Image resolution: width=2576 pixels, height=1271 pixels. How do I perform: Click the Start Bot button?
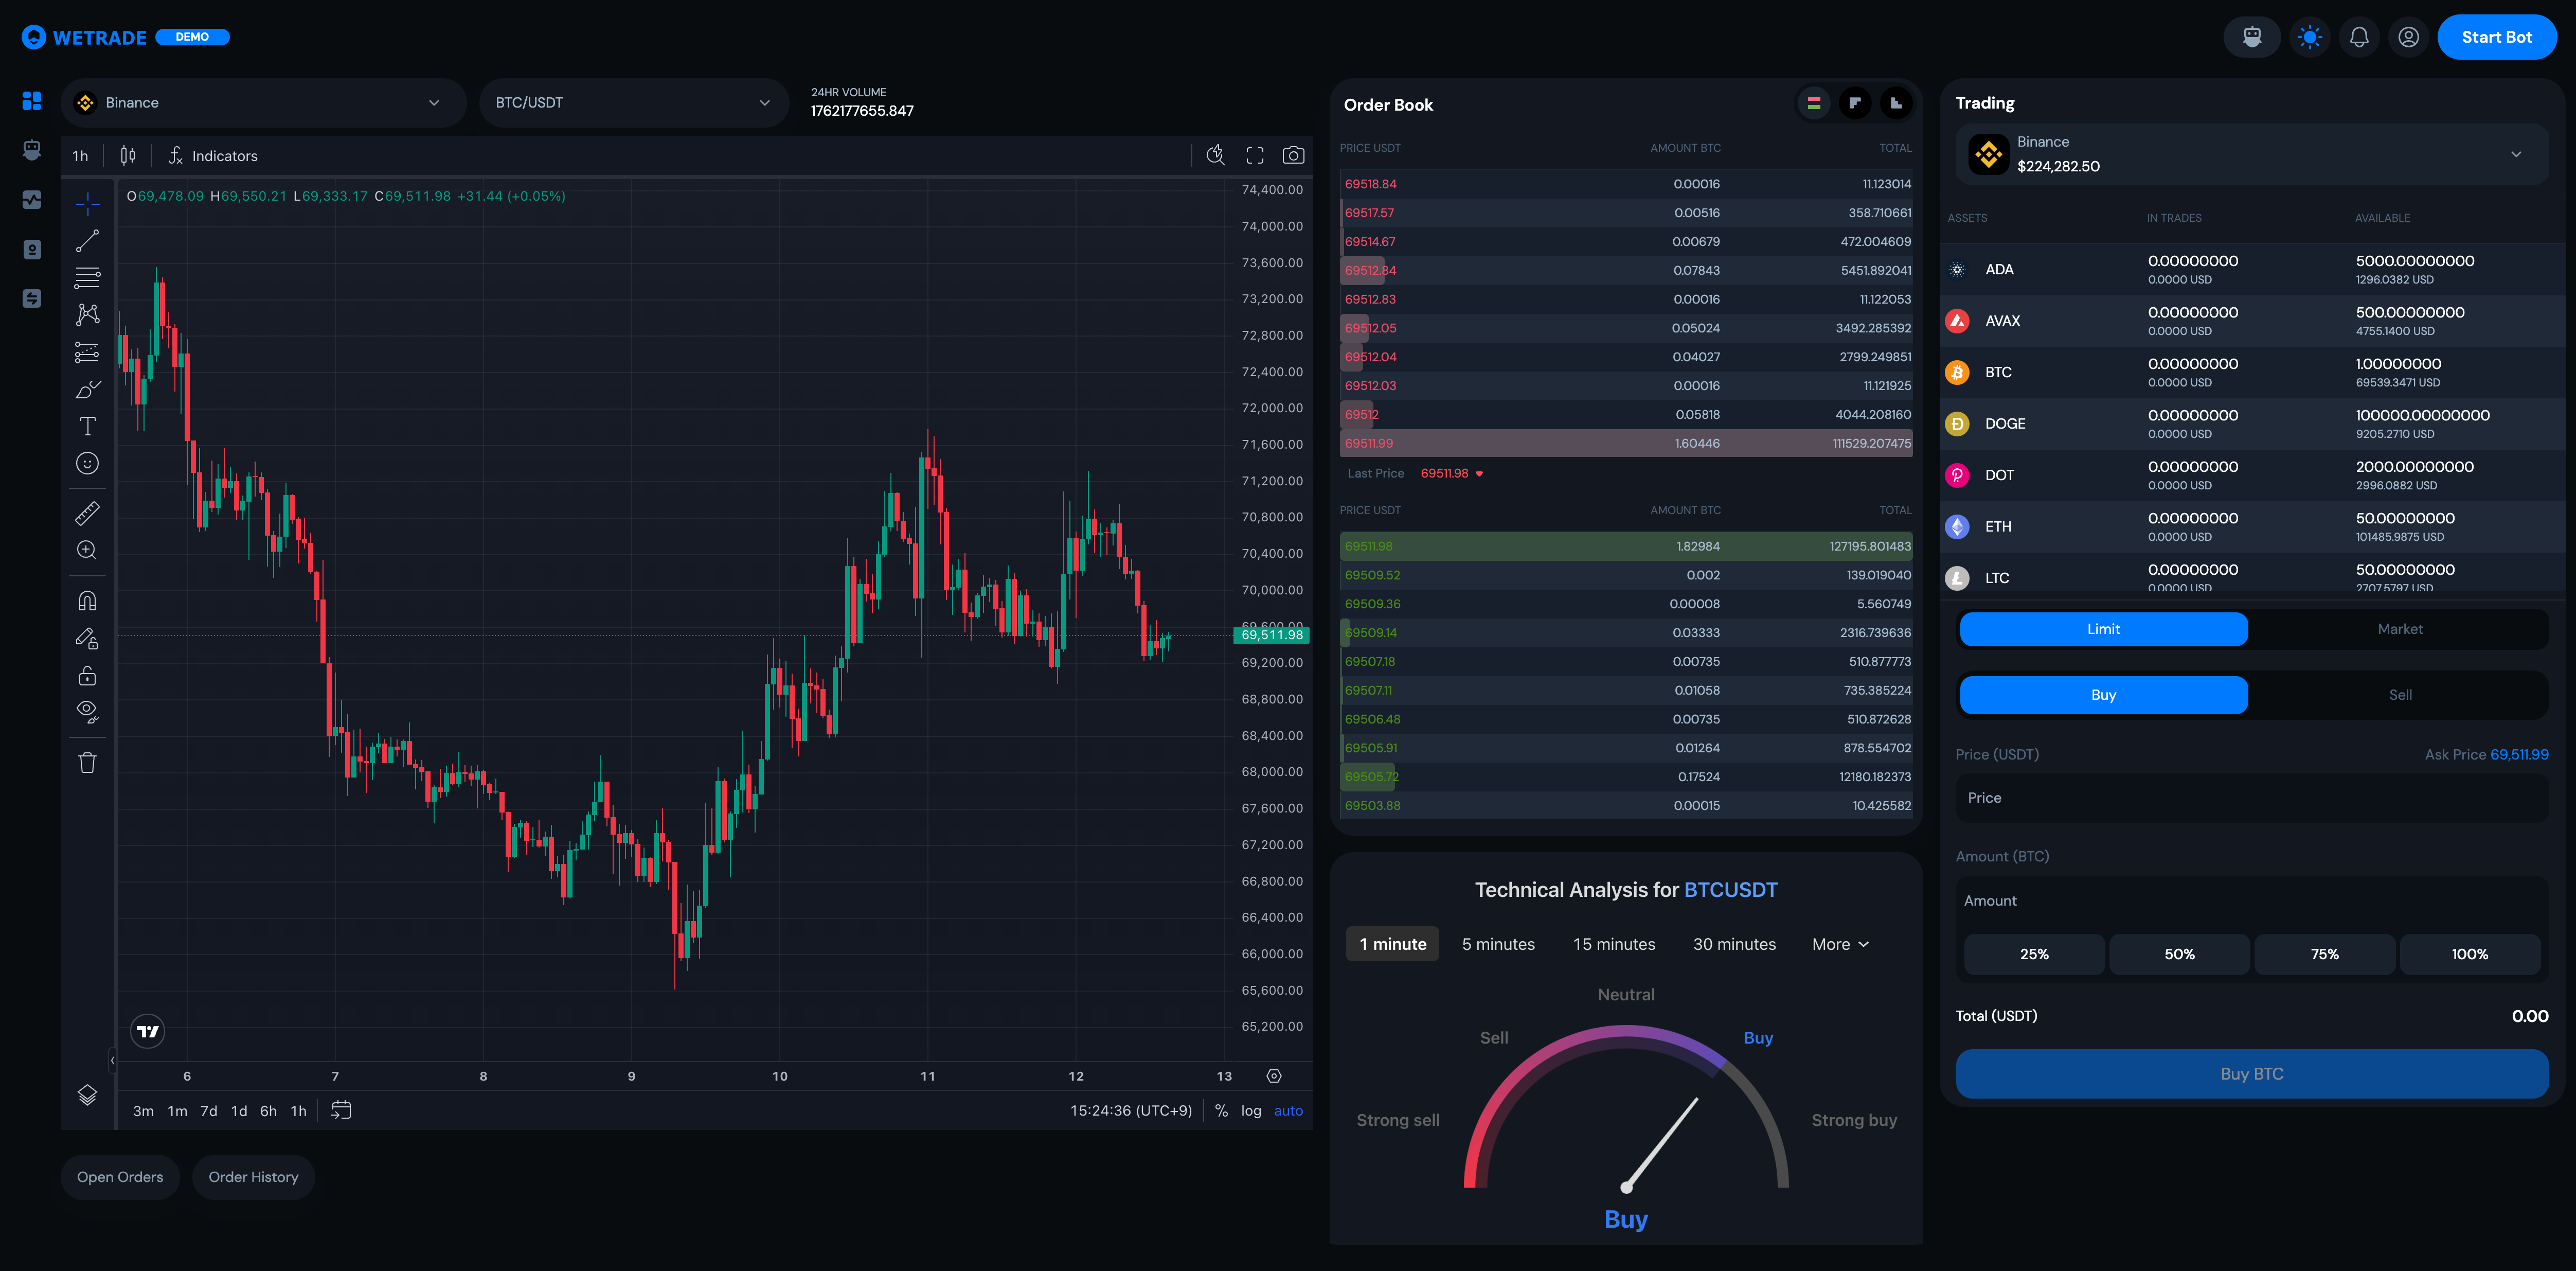[x=2497, y=37]
